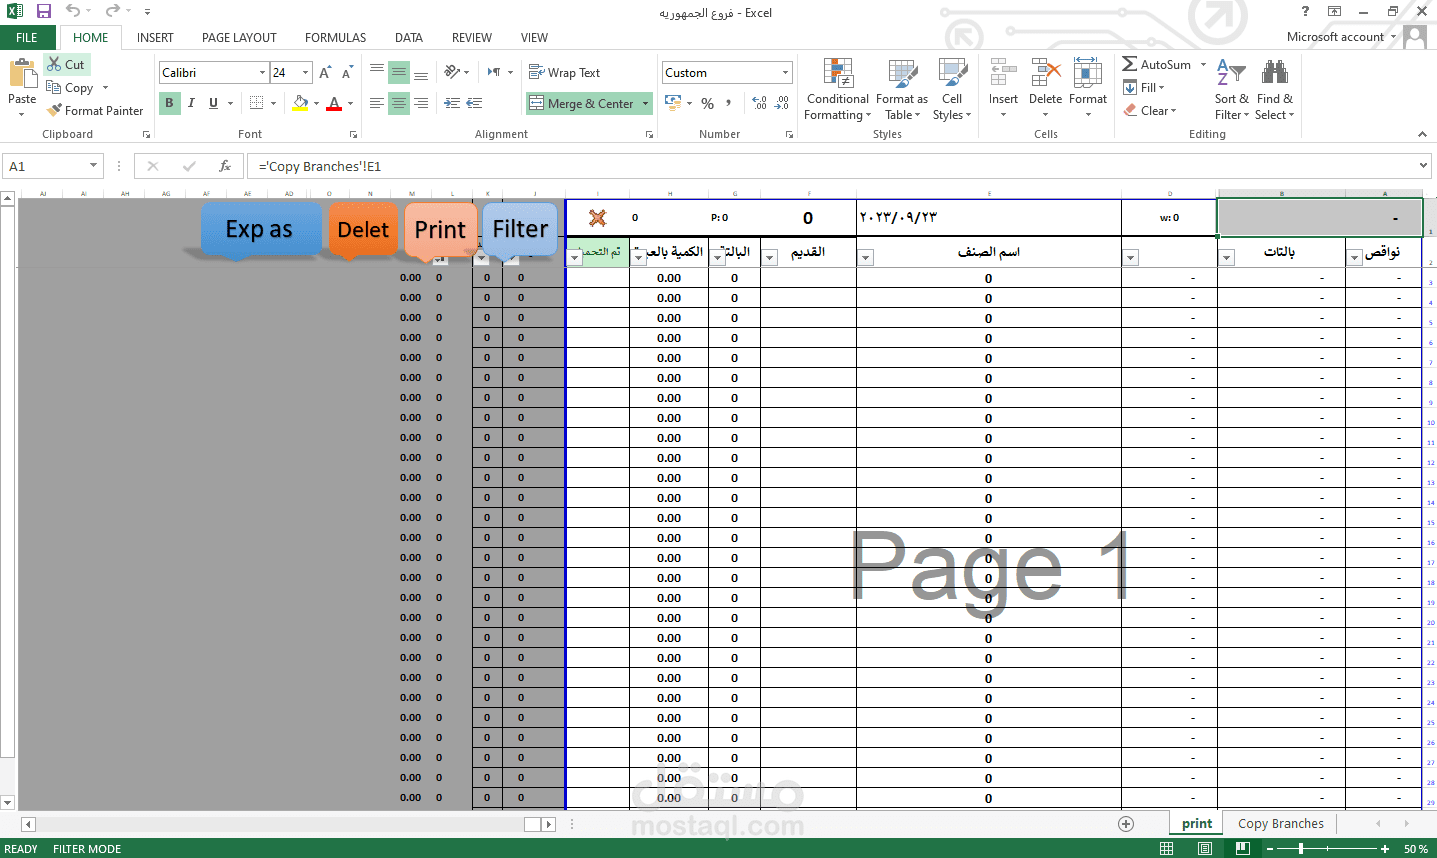Align text to the right
The width and height of the screenshot is (1437, 858).
(421, 103)
